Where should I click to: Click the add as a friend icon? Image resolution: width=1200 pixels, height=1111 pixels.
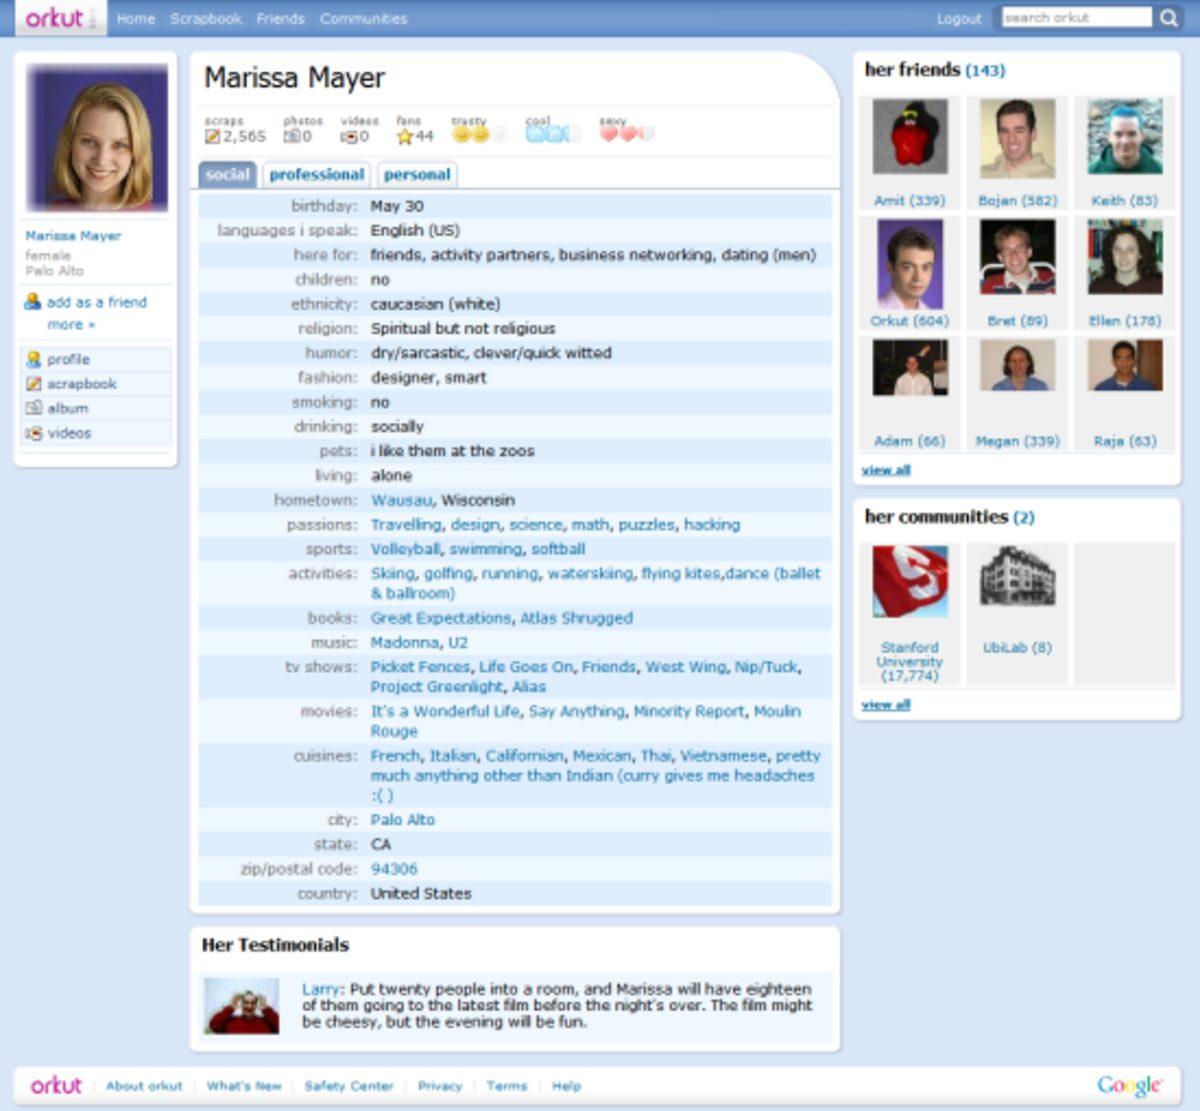click(x=33, y=301)
